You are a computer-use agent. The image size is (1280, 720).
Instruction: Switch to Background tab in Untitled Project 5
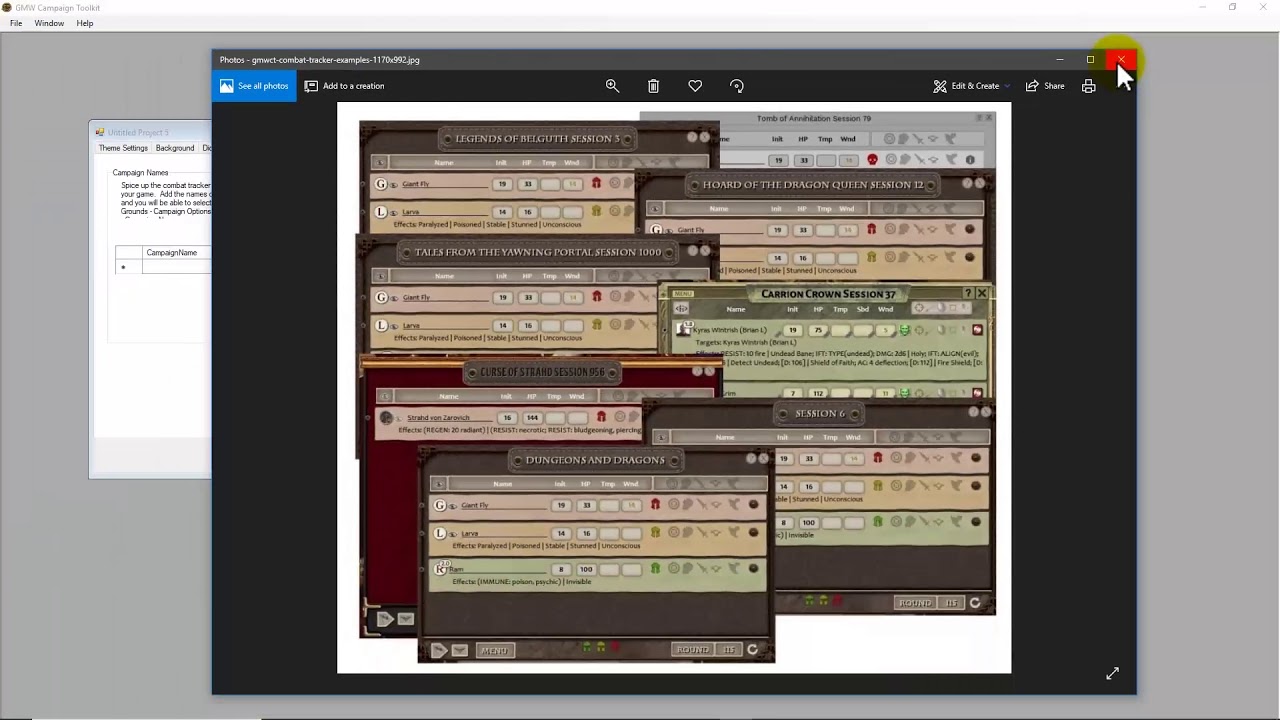175,148
